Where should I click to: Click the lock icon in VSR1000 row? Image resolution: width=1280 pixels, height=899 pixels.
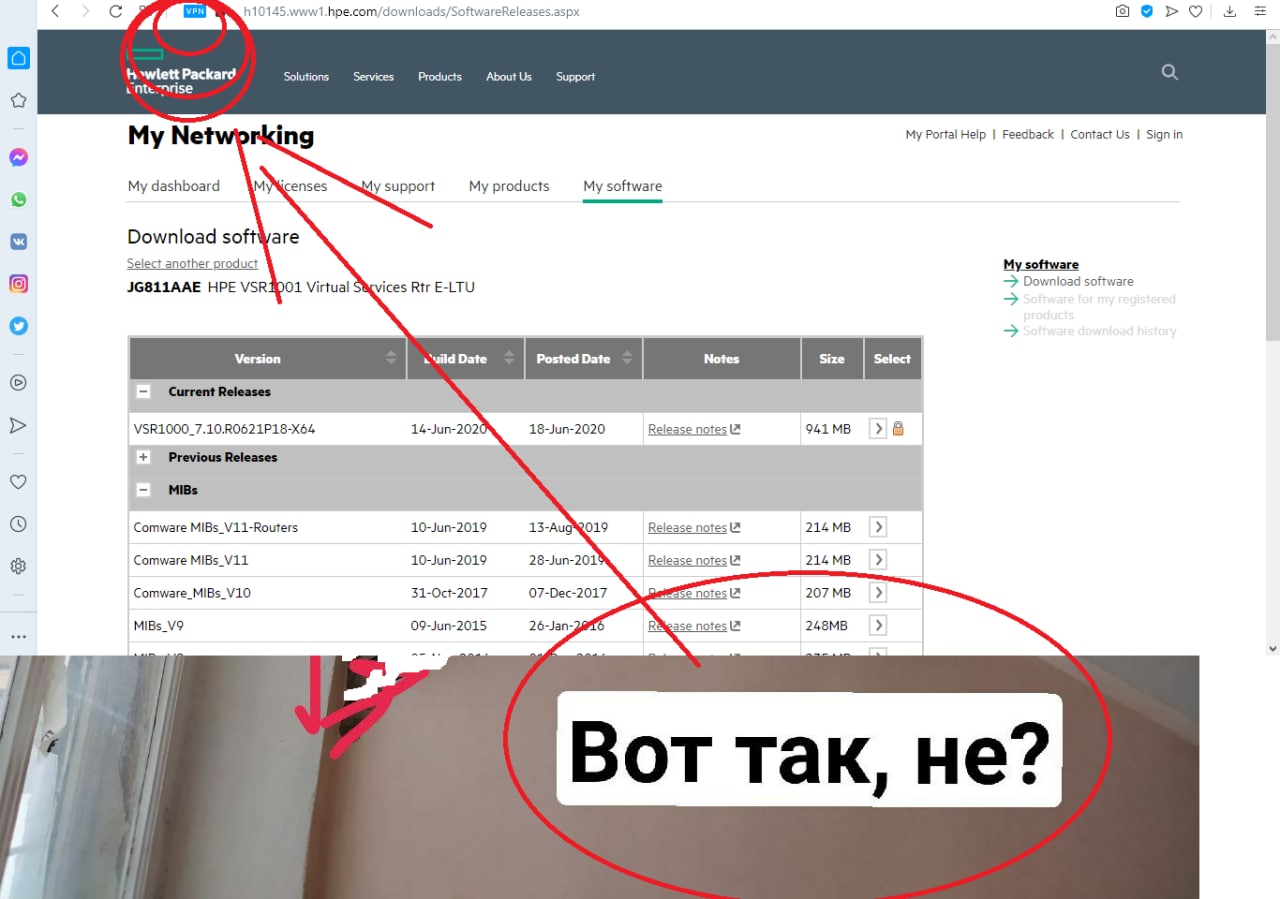(898, 429)
